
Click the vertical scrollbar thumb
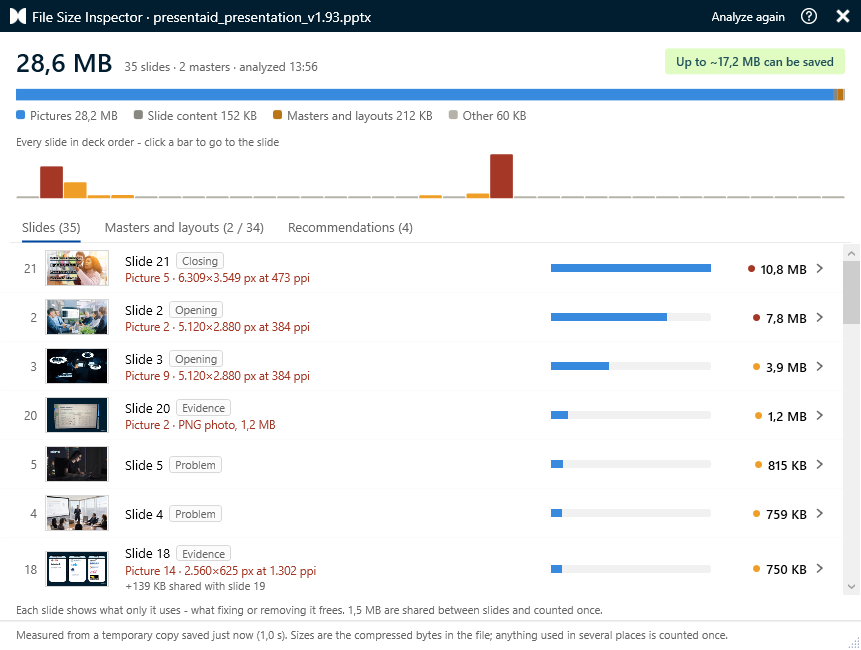coord(851,293)
